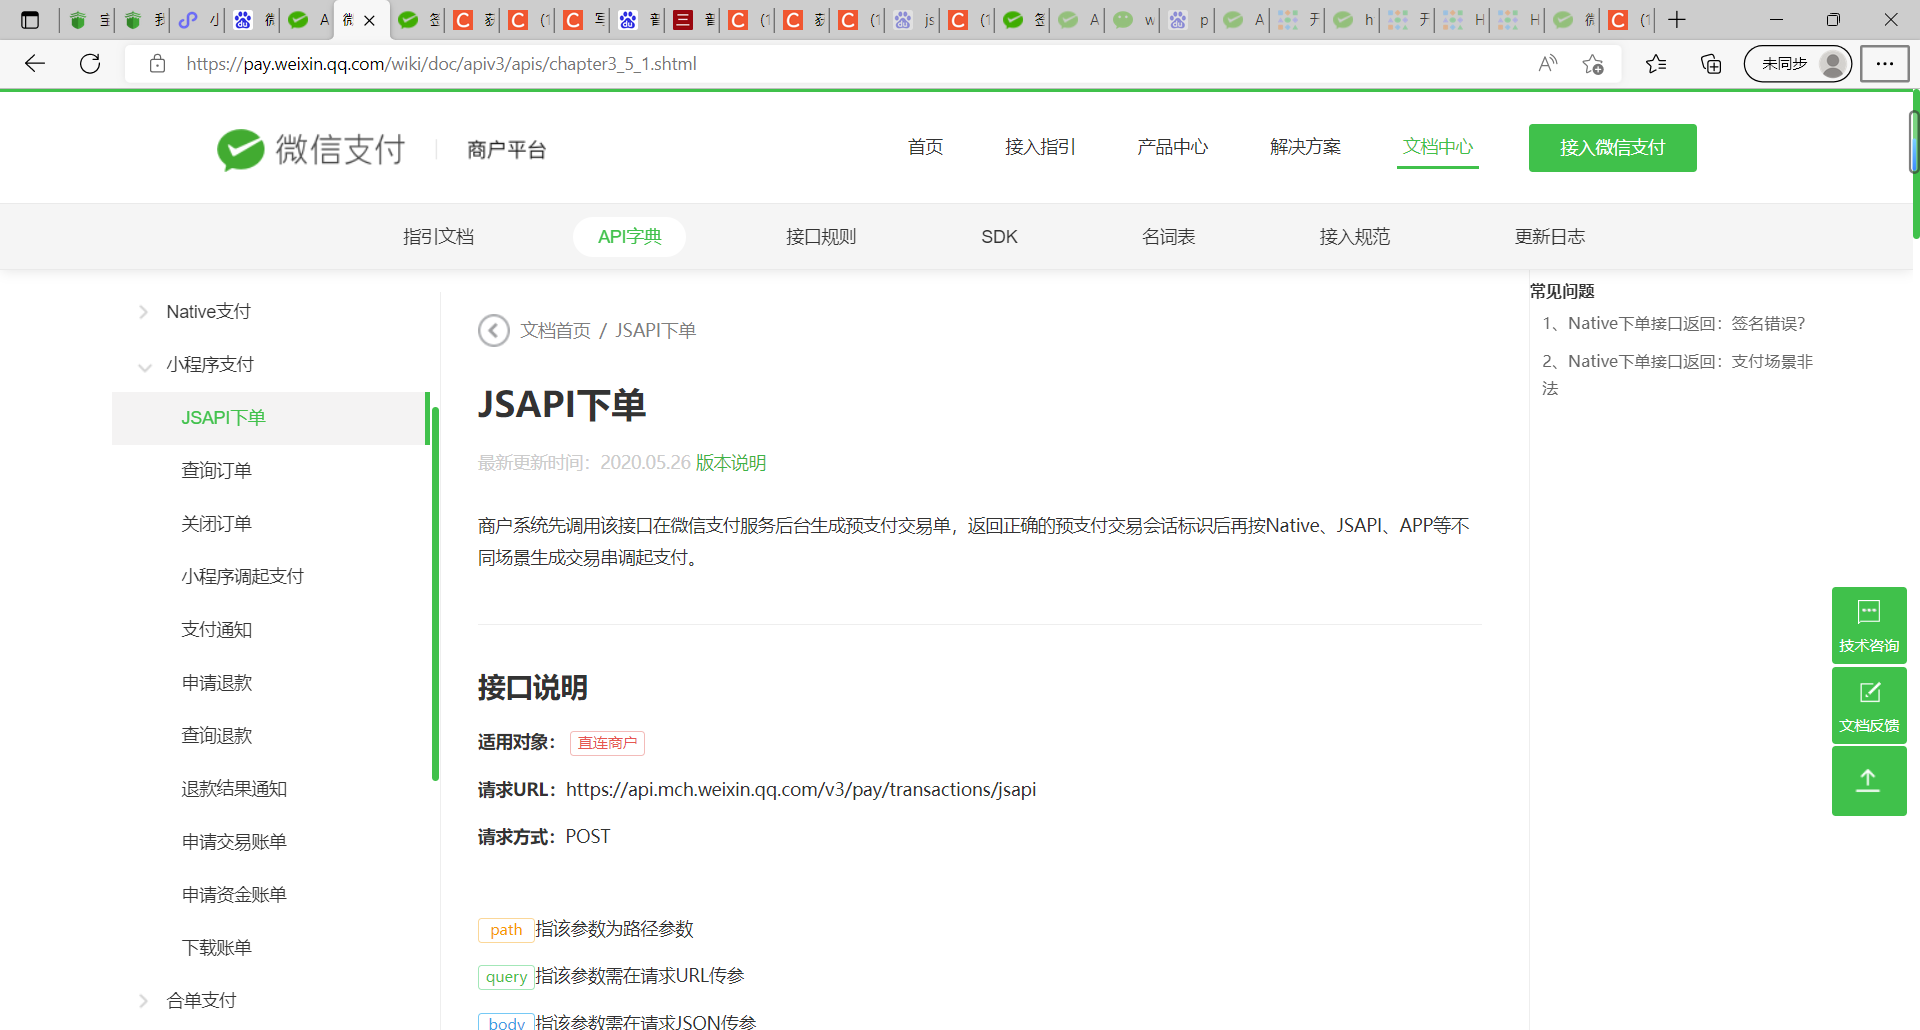Switch to the SDK tab

(x=999, y=236)
